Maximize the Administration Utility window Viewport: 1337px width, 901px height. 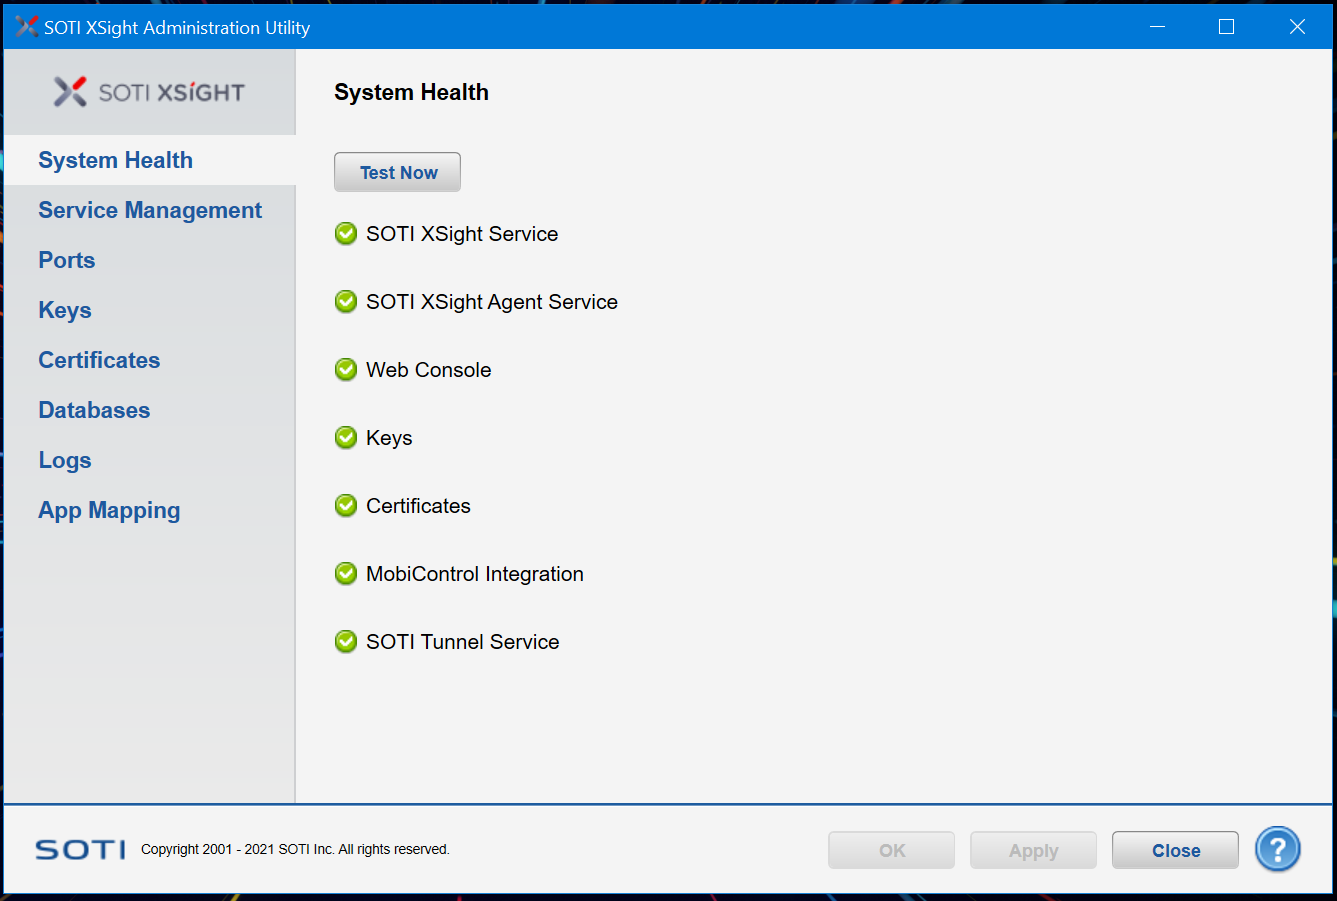pyautogui.click(x=1227, y=27)
